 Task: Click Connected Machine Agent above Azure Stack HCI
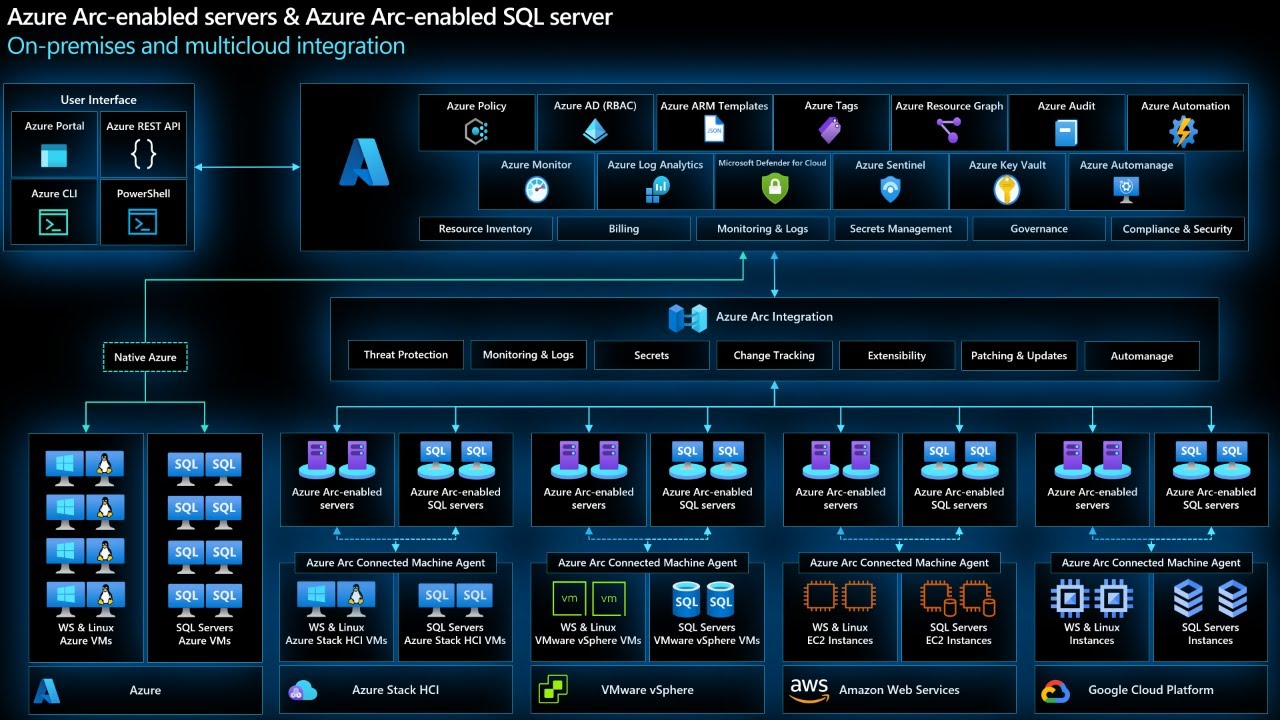coord(396,563)
